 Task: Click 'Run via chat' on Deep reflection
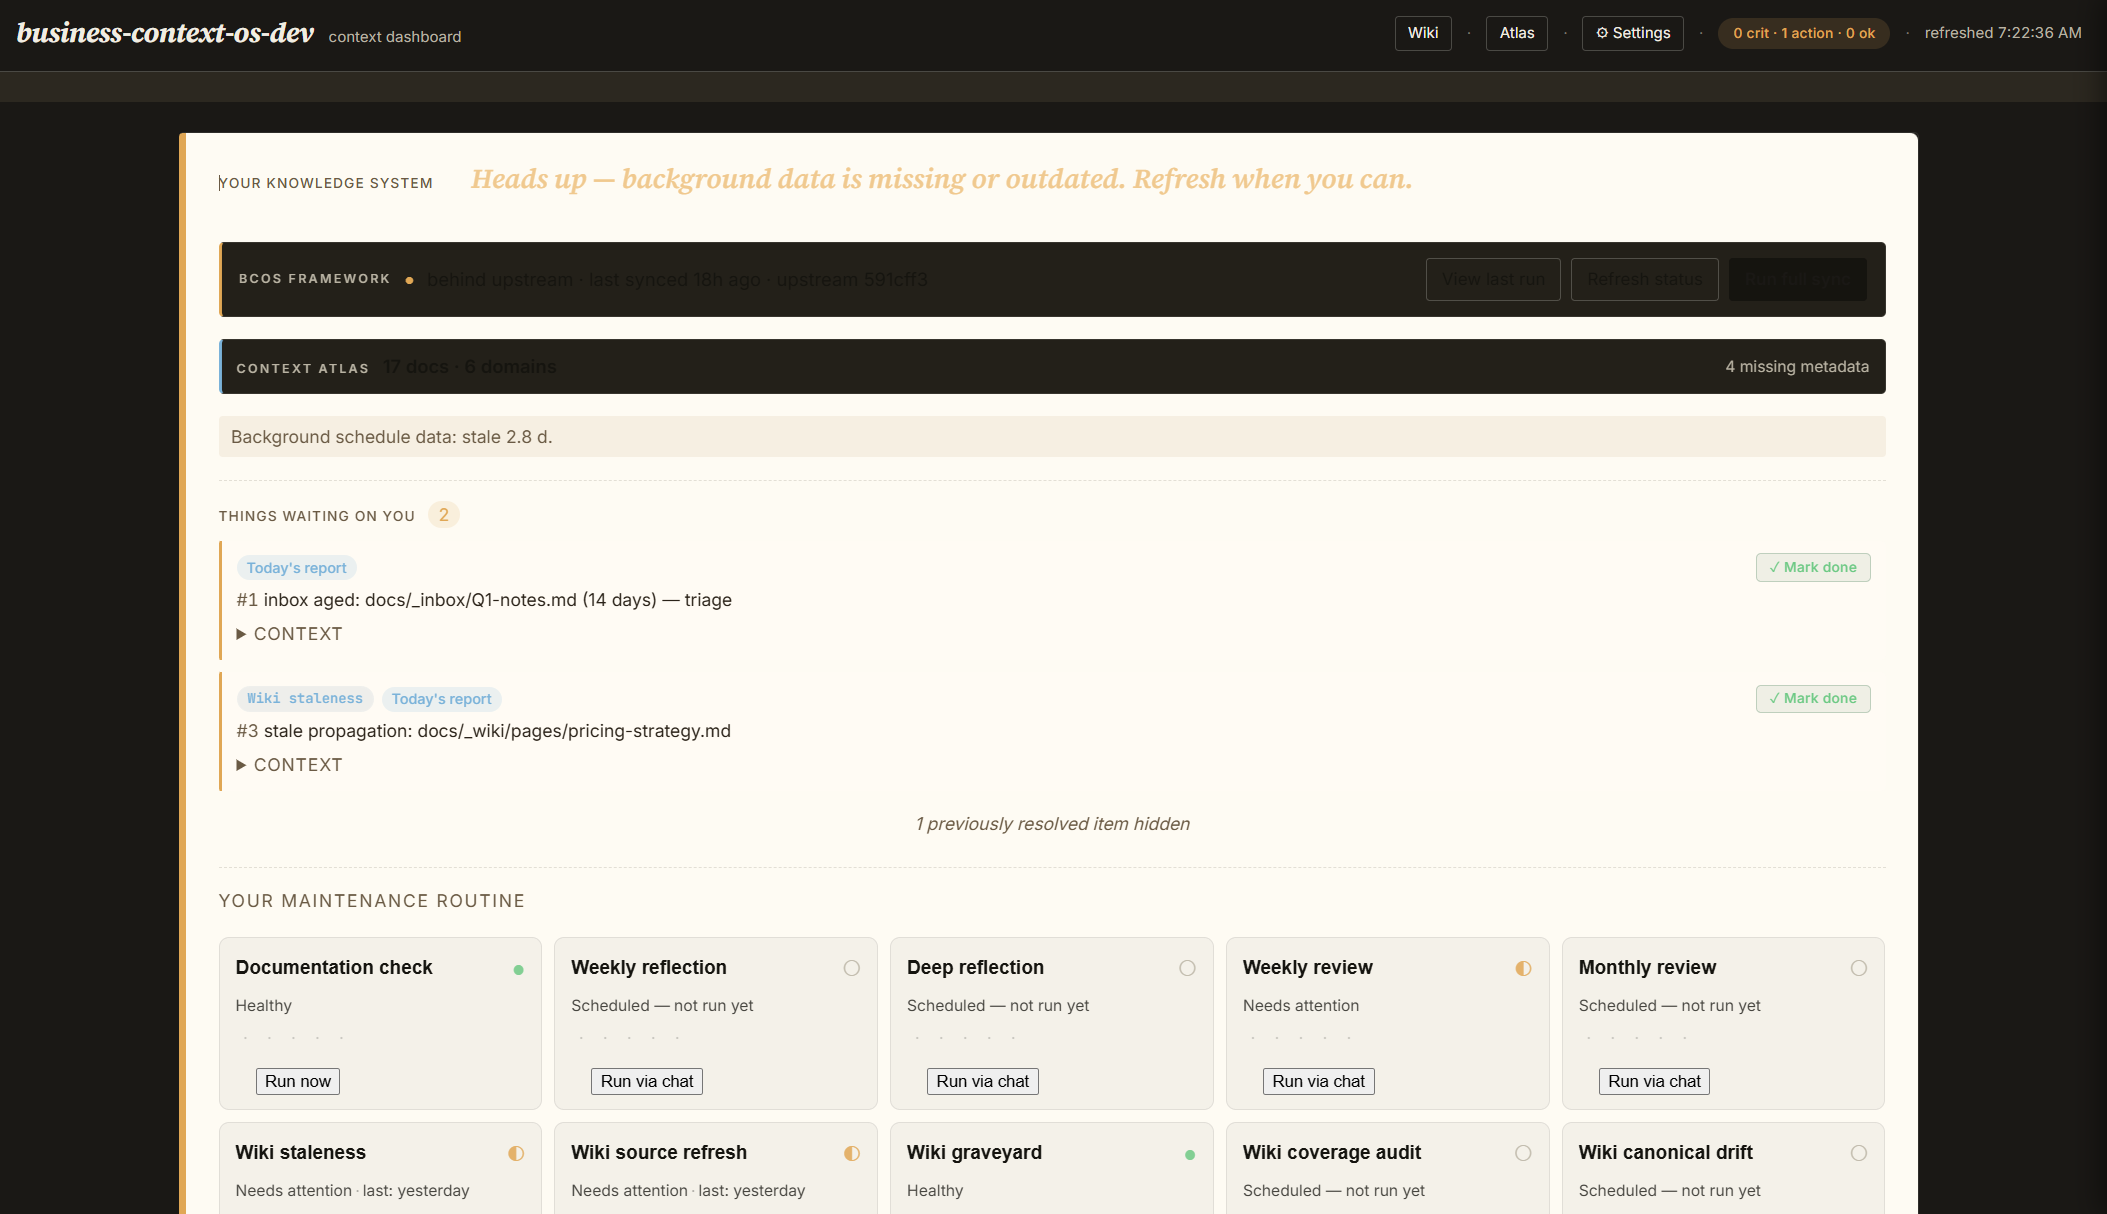983,1081
